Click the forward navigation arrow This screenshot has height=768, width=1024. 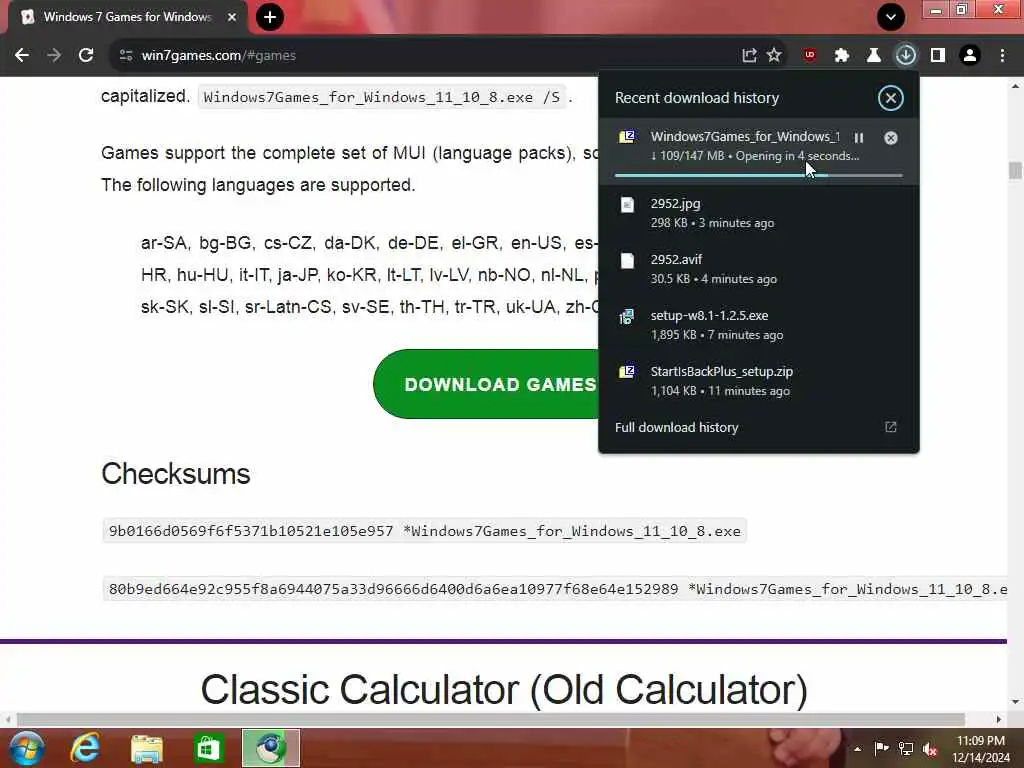[54, 56]
